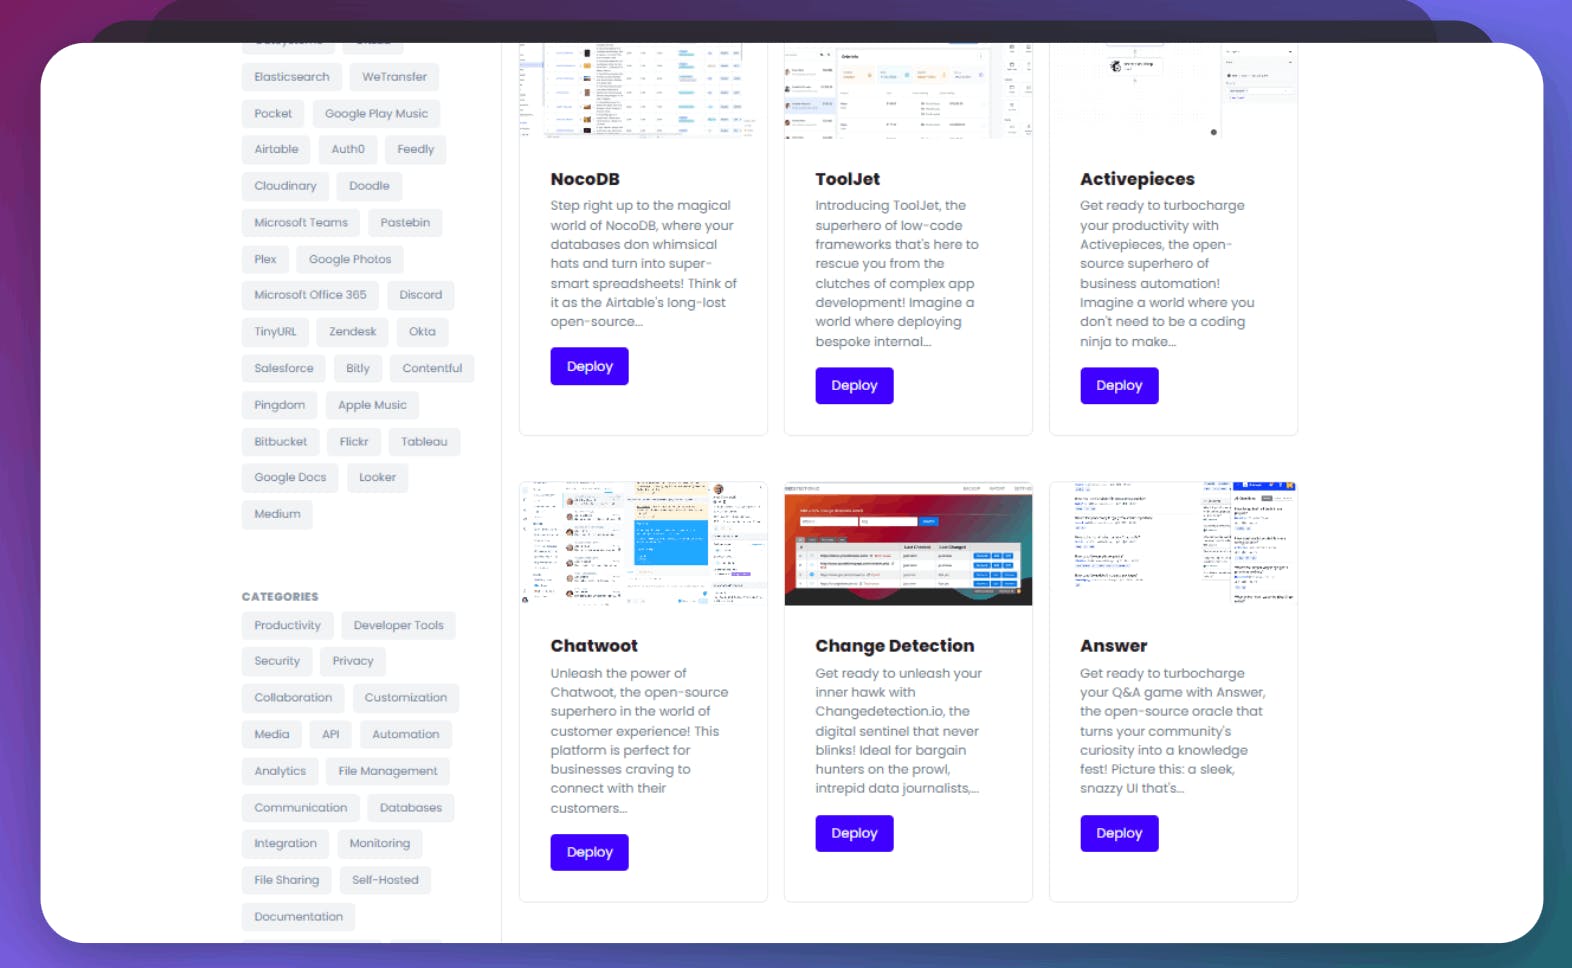Image resolution: width=1572 pixels, height=968 pixels.
Task: Select the File Sharing category
Action: [287, 881]
